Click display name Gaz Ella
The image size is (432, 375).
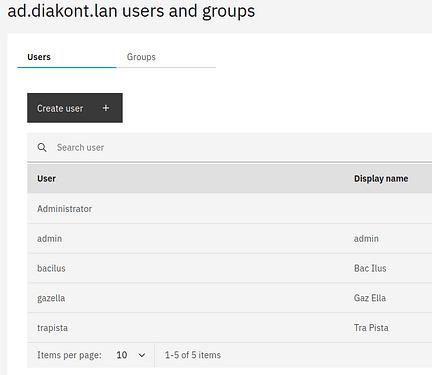370,298
